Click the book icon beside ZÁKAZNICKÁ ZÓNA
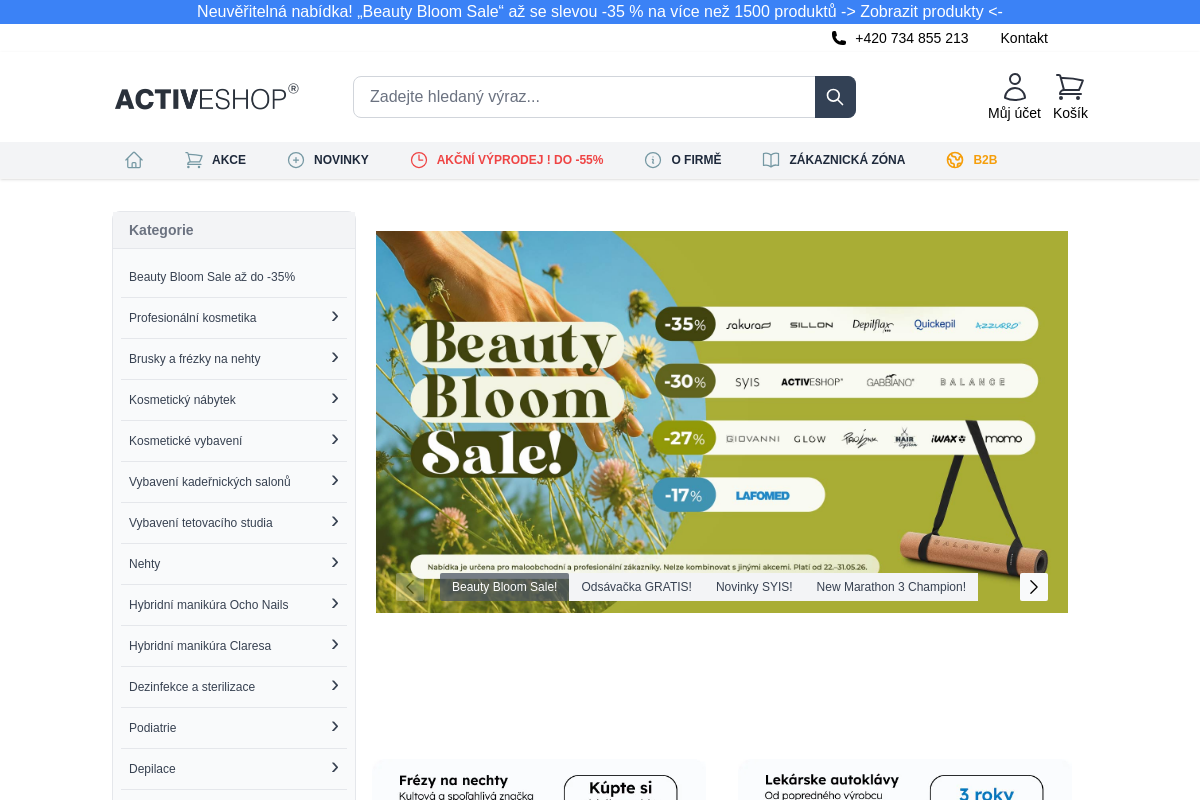The image size is (1200, 800). tap(771, 160)
